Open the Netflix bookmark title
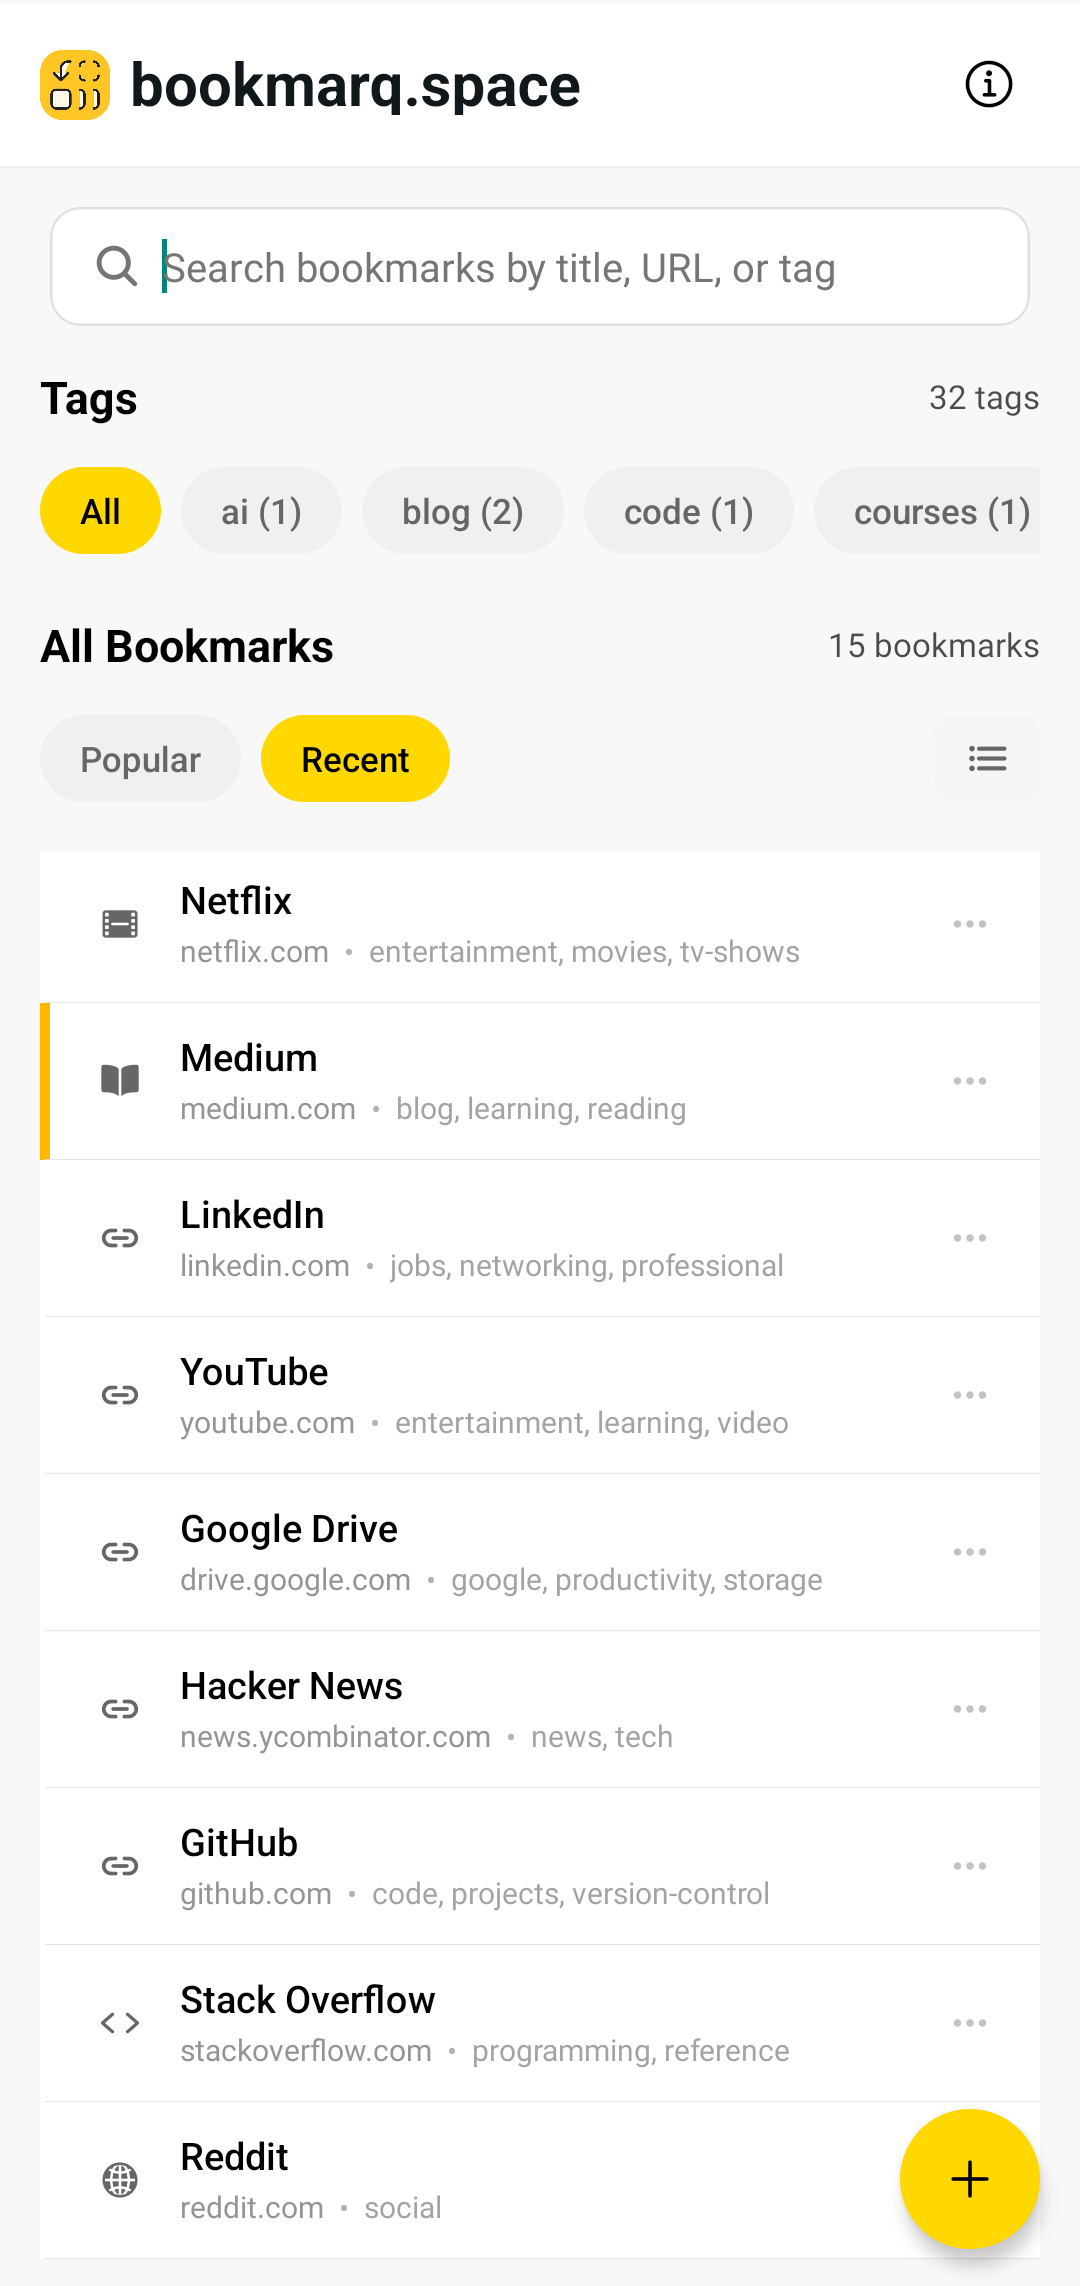This screenshot has width=1080, height=2286. [236, 901]
